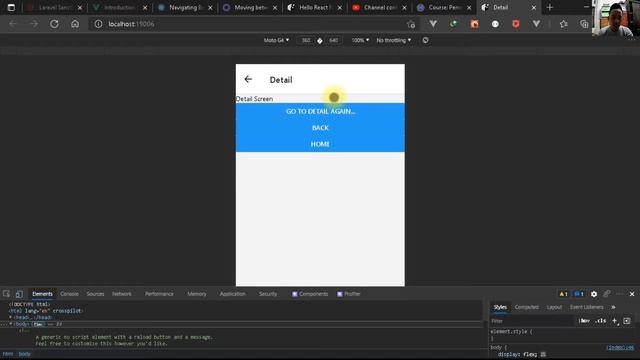View site information icon in address bar
Screen dimensions: 640x360
click(x=98, y=24)
